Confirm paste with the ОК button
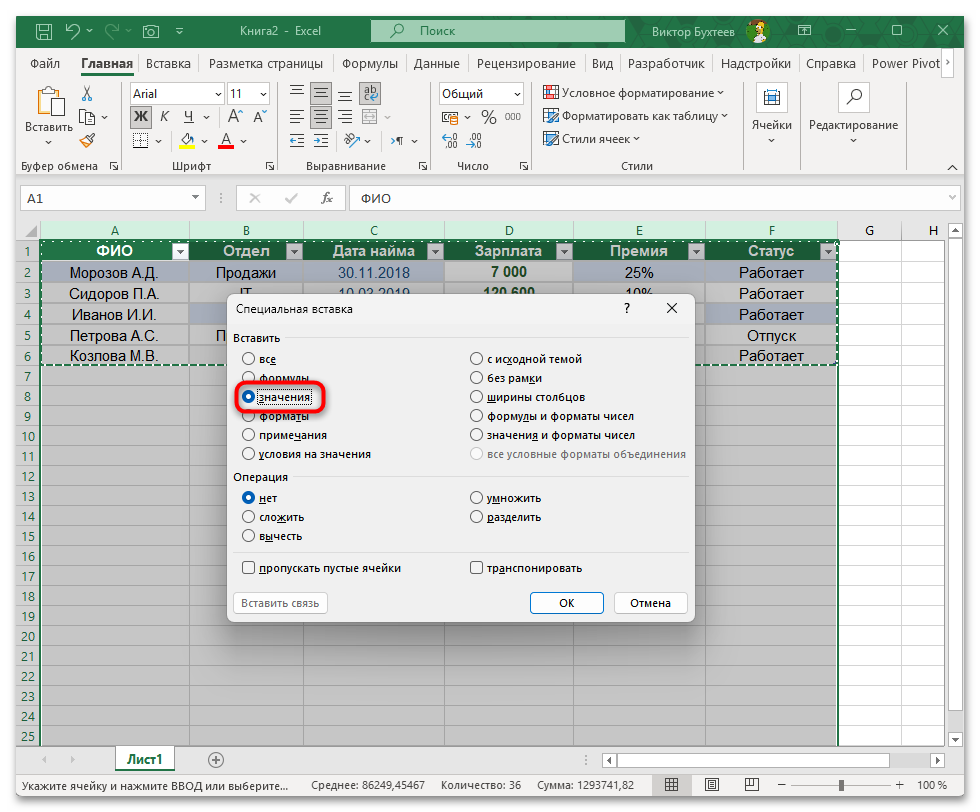 566,602
